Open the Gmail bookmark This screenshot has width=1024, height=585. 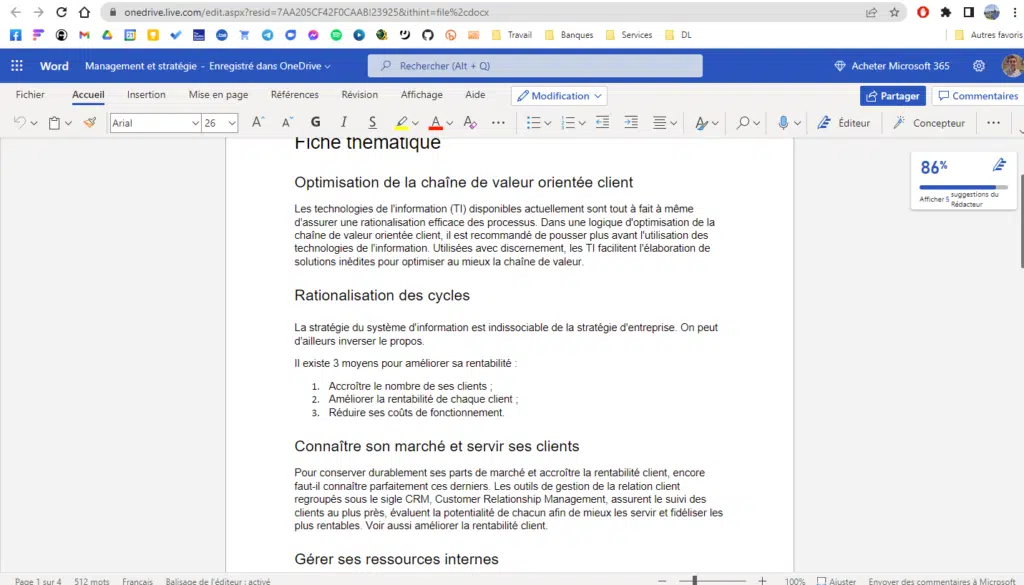84,35
